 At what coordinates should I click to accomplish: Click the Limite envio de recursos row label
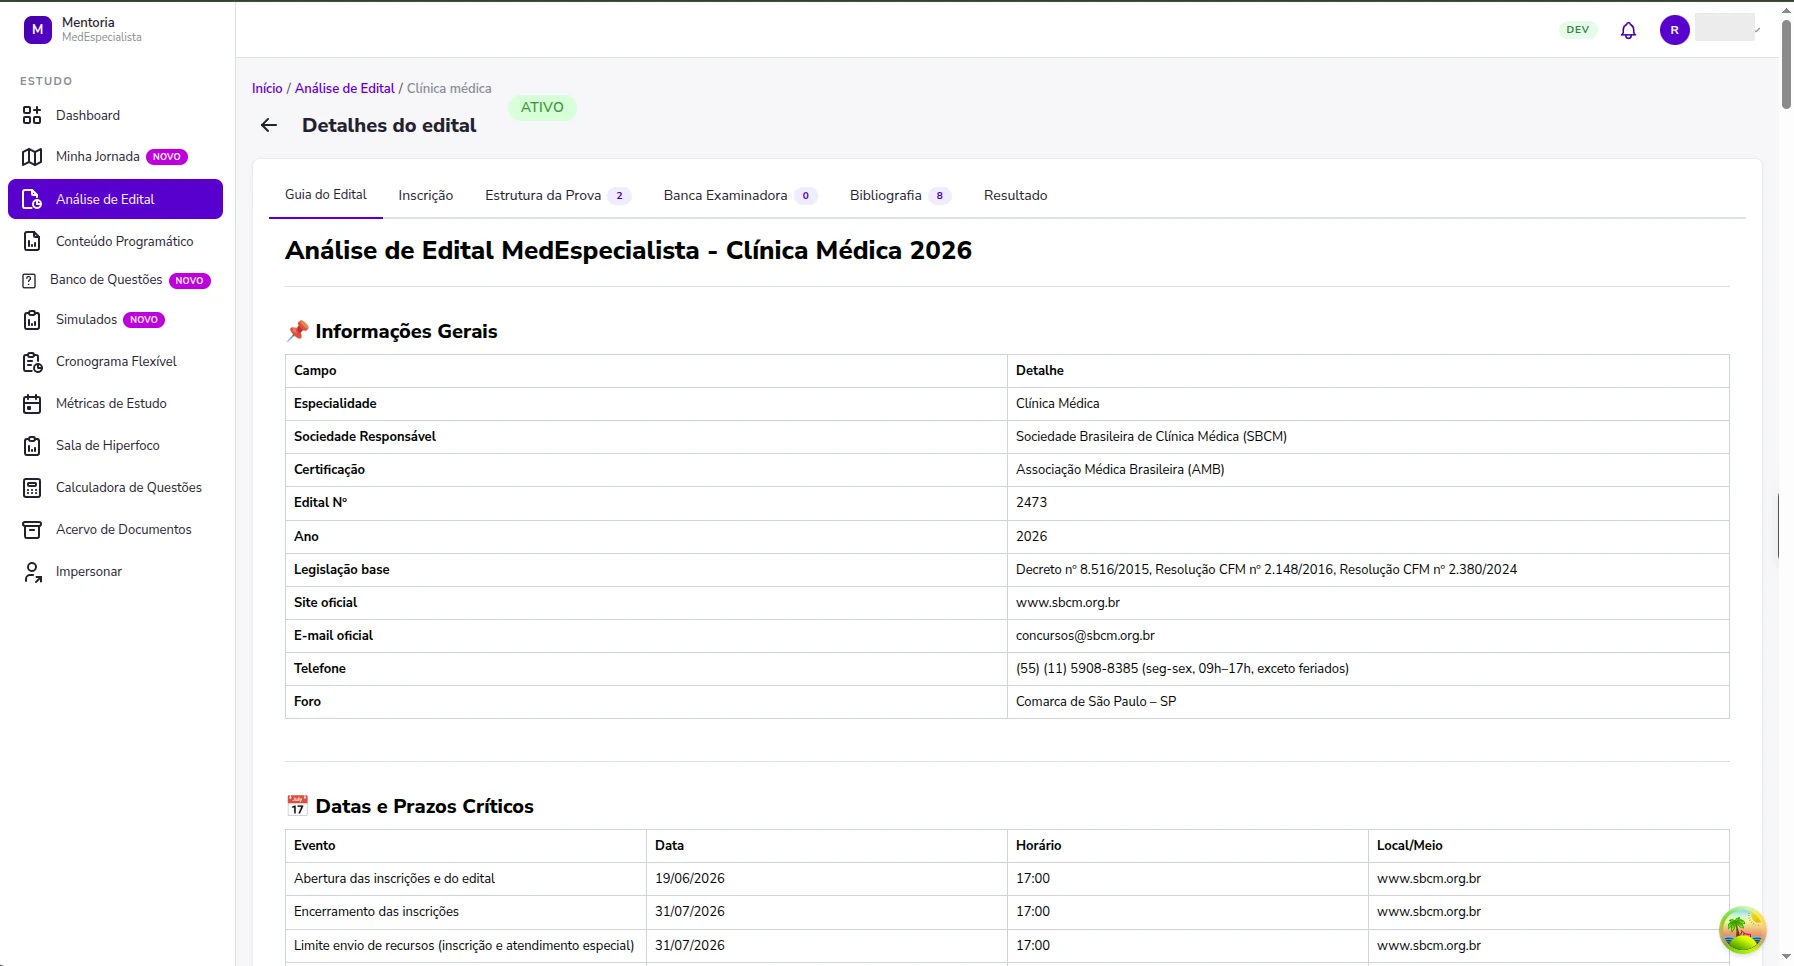point(464,946)
